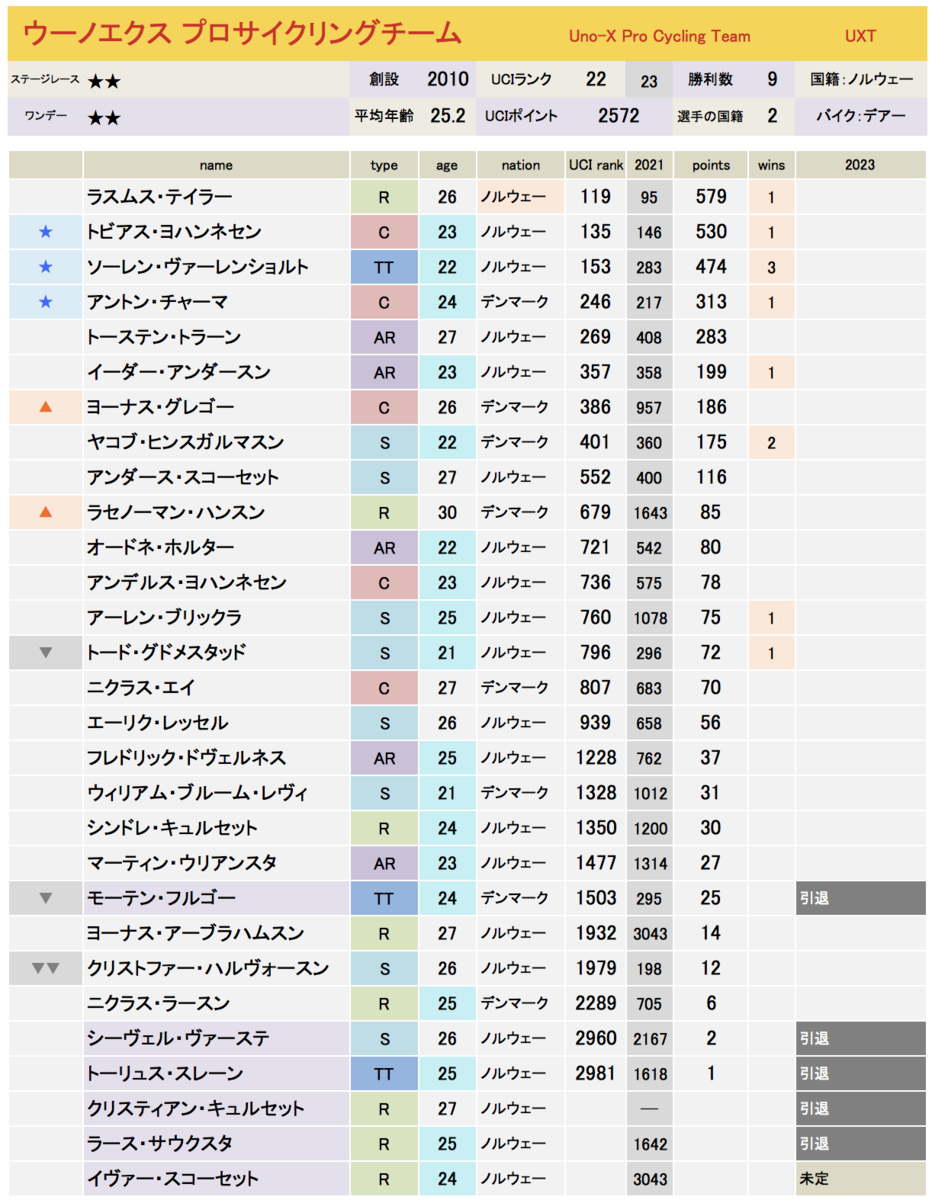932x1200 pixels.
Task: Click the rider name エーリク・レッセル
Action: (x=157, y=722)
